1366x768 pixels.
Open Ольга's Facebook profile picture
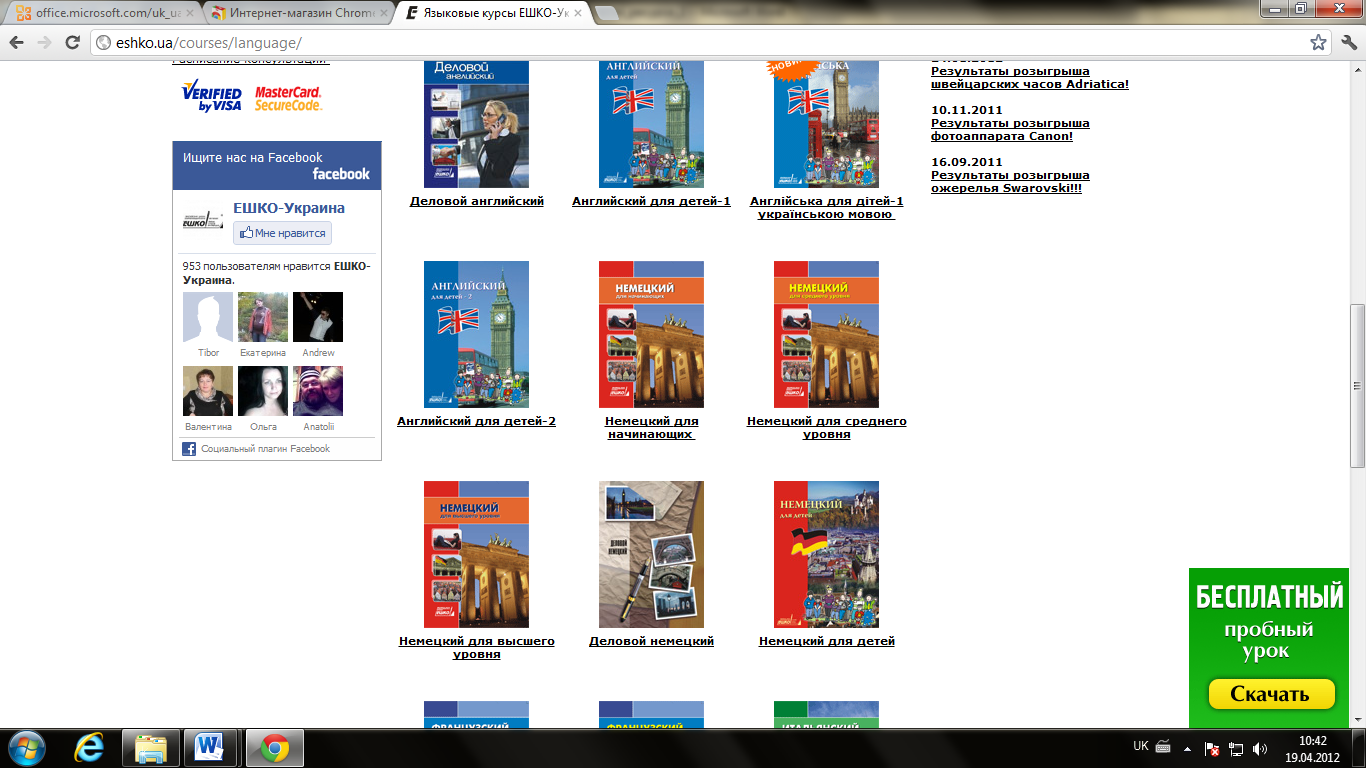click(x=263, y=391)
